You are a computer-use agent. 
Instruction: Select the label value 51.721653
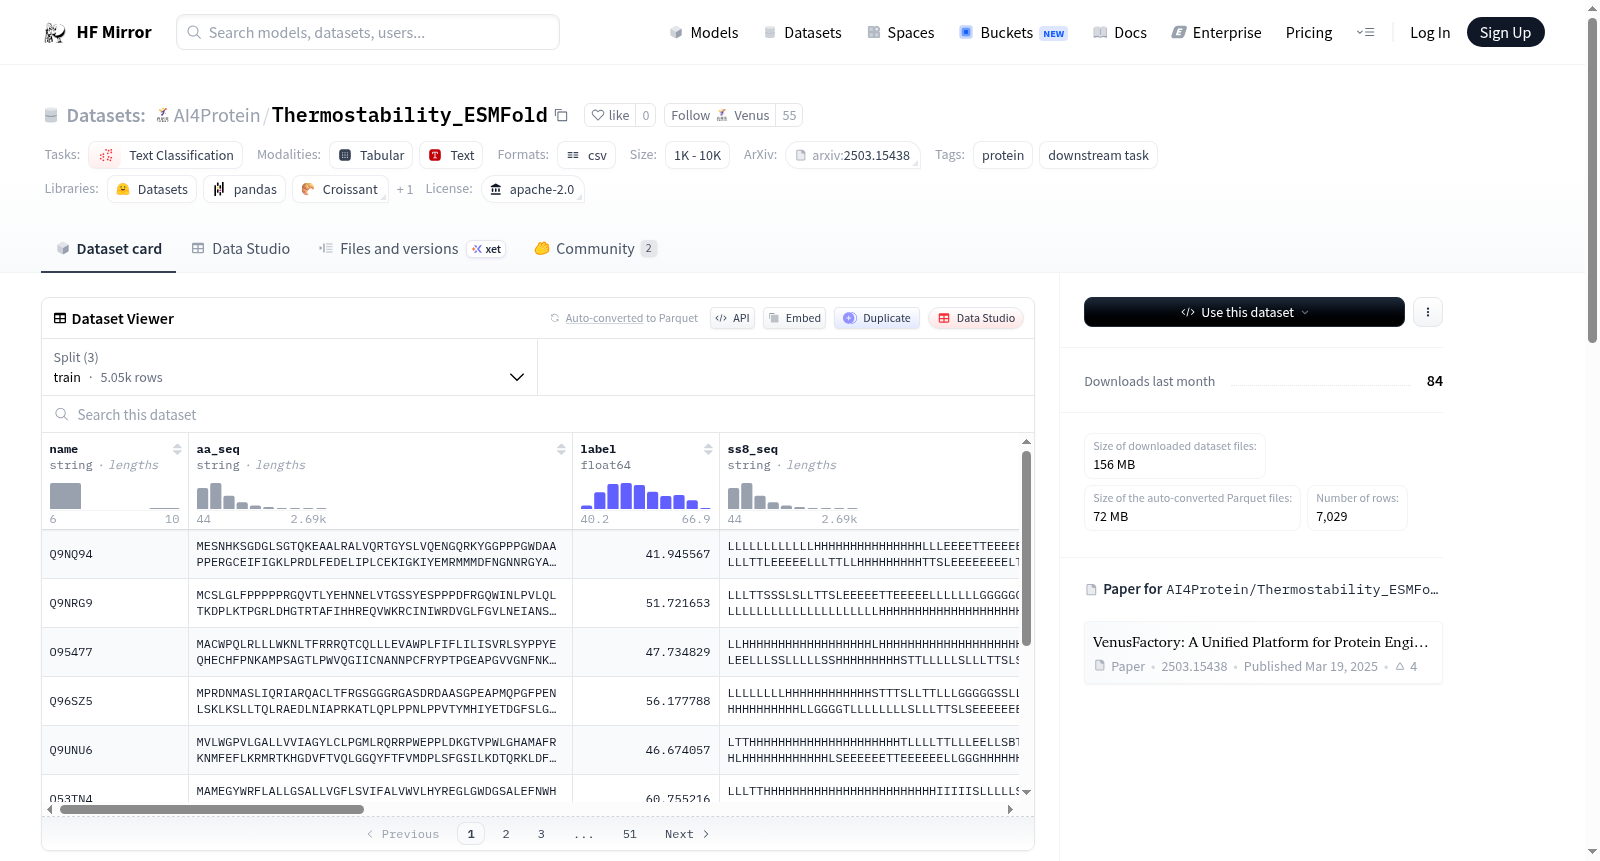click(x=678, y=604)
